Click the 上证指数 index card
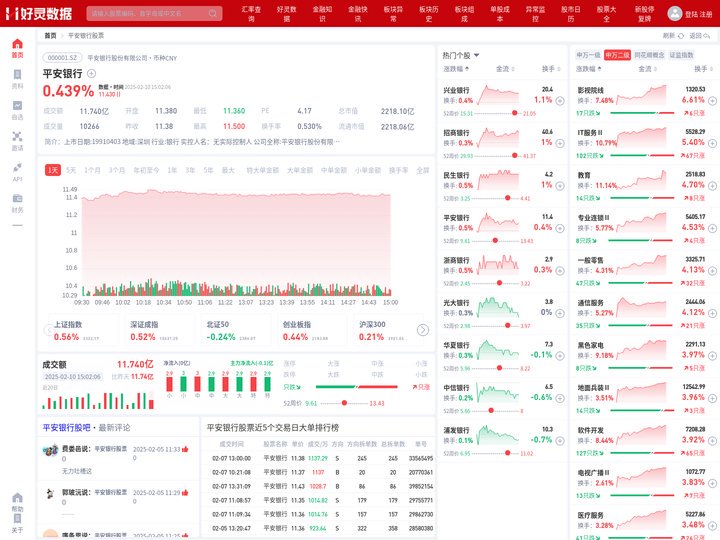 click(x=85, y=330)
